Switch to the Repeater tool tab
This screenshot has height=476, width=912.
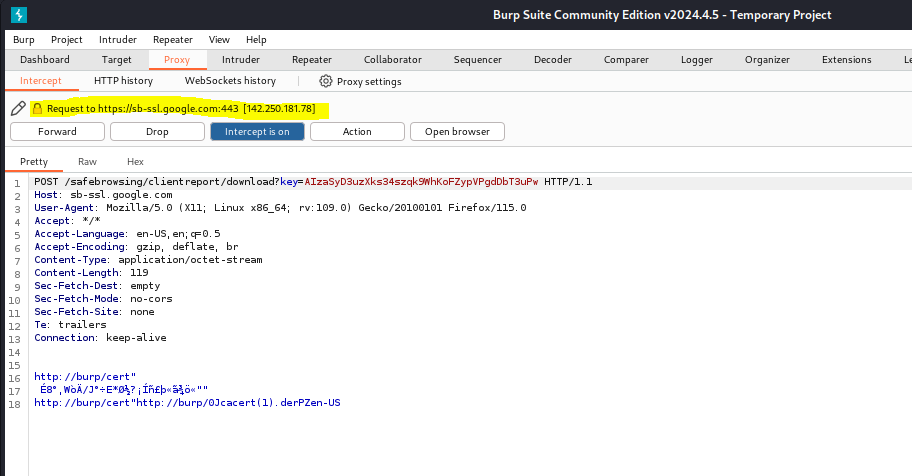coord(312,59)
